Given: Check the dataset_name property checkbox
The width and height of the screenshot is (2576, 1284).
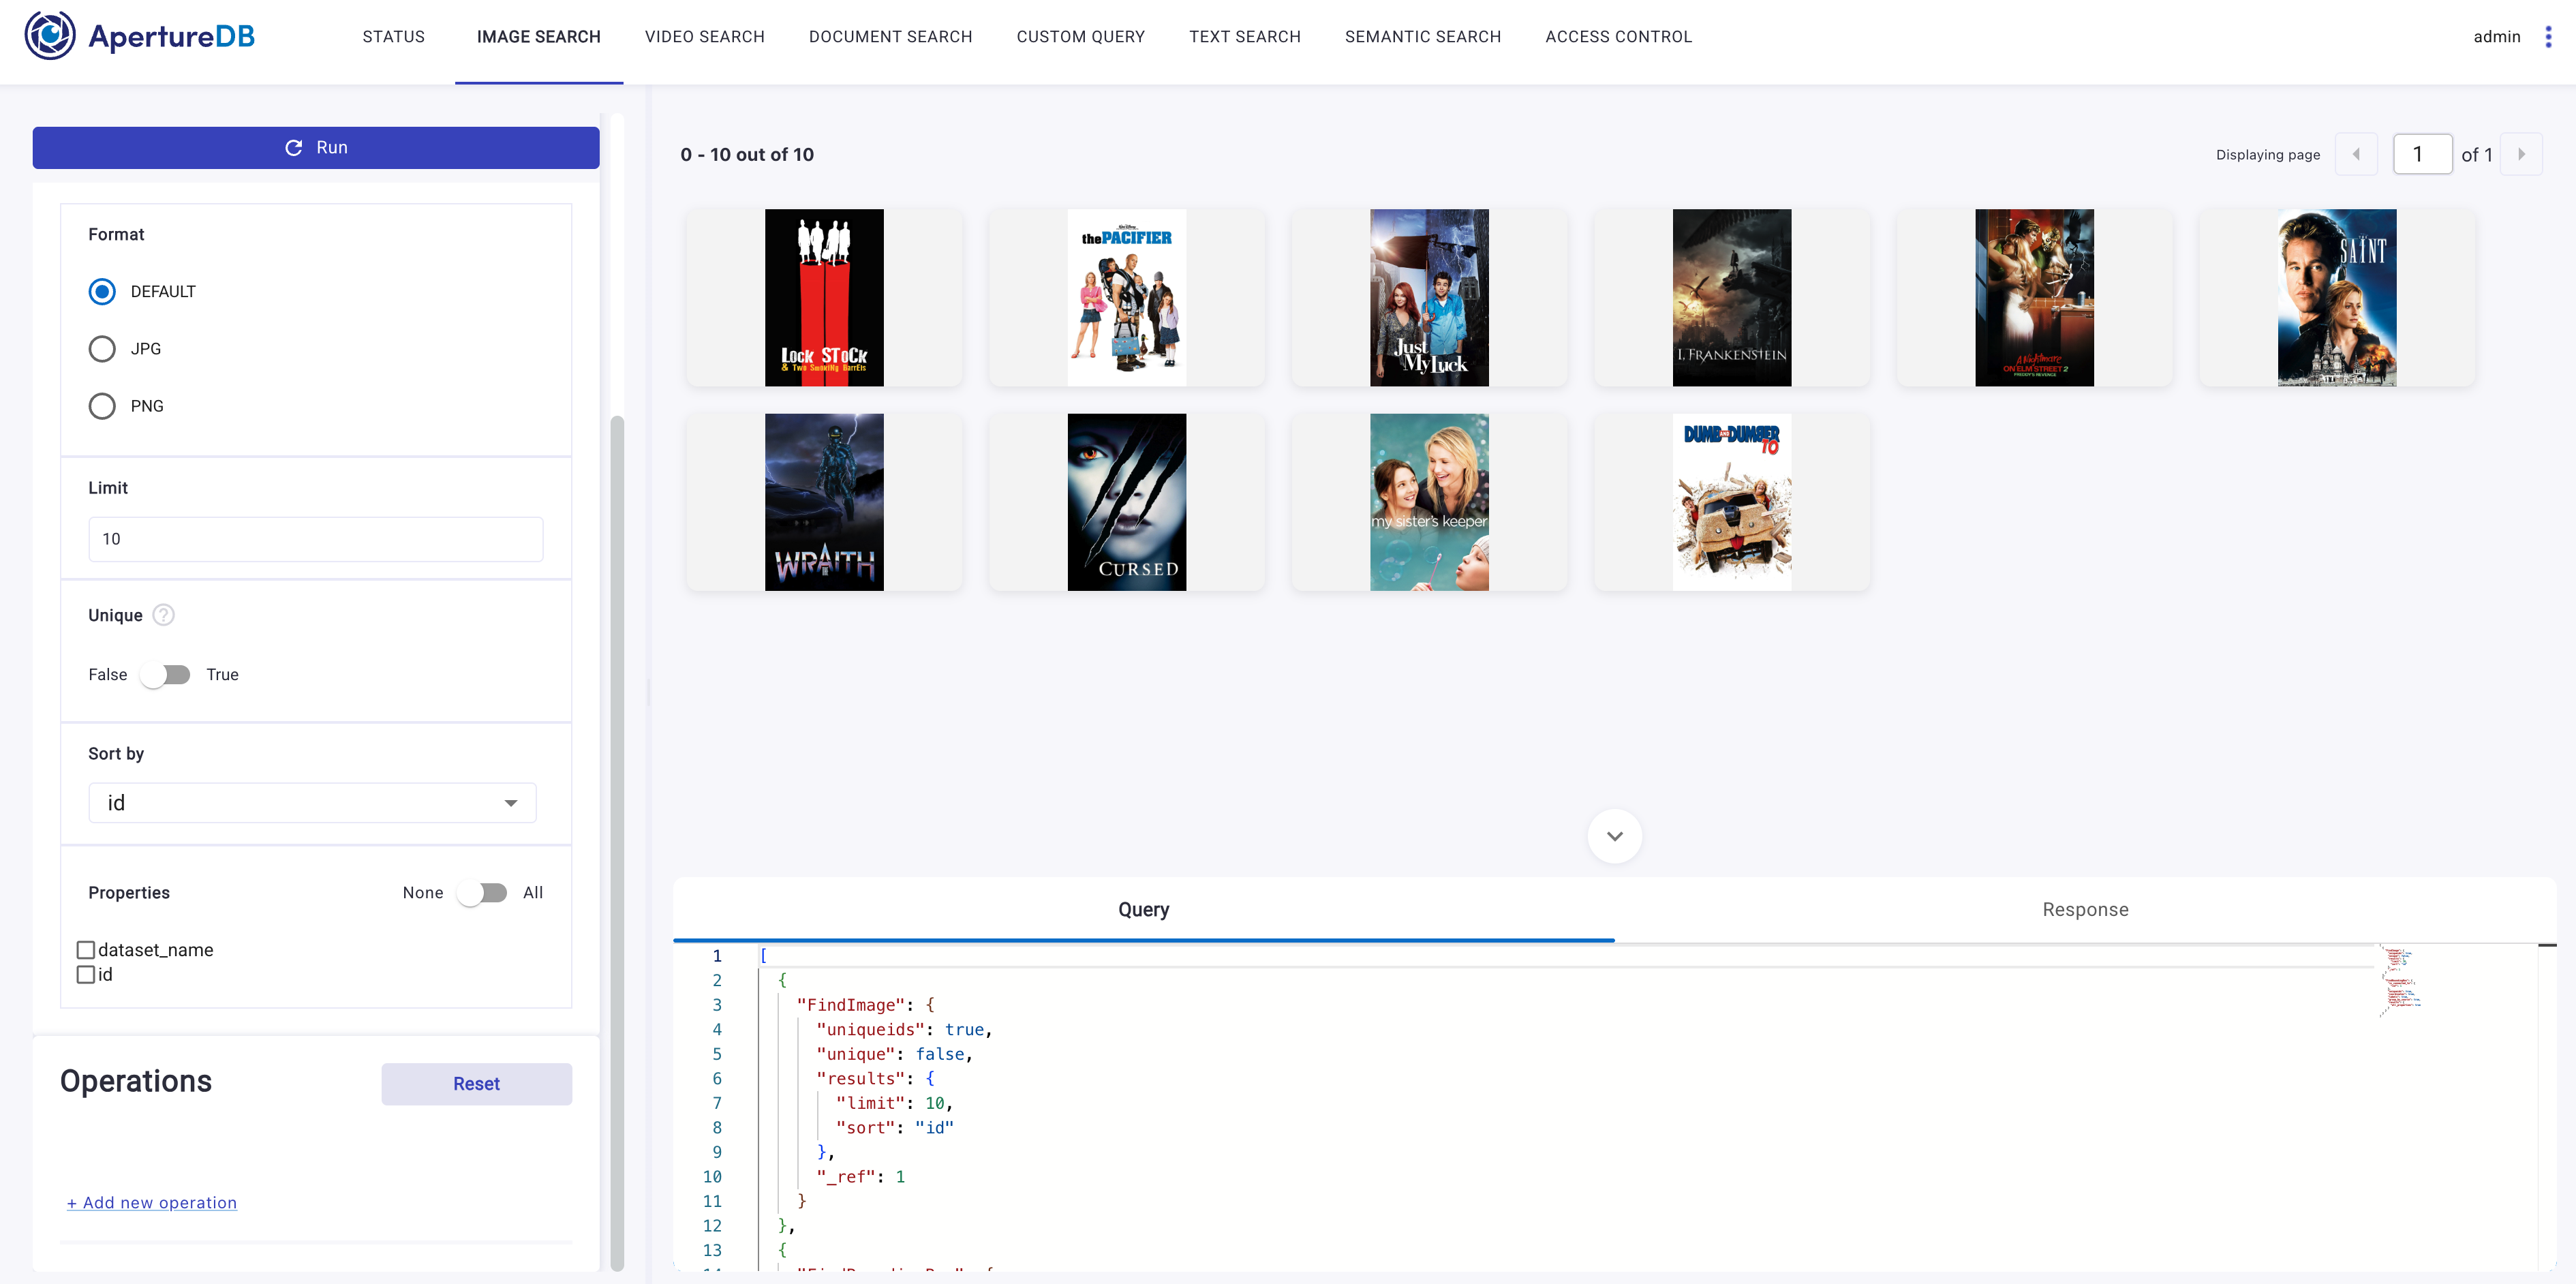Looking at the screenshot, I should (86, 950).
